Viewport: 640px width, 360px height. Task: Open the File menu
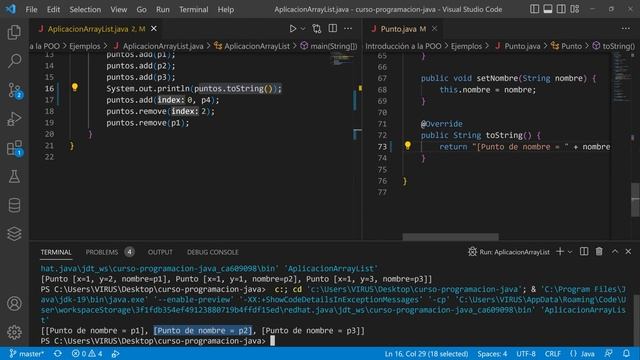[31, 9]
